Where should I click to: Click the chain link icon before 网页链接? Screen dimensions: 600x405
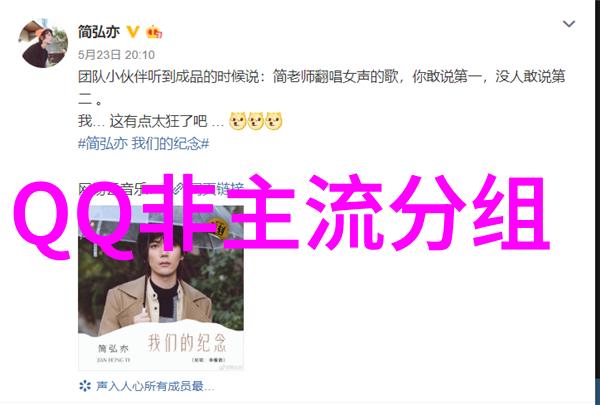tap(178, 188)
